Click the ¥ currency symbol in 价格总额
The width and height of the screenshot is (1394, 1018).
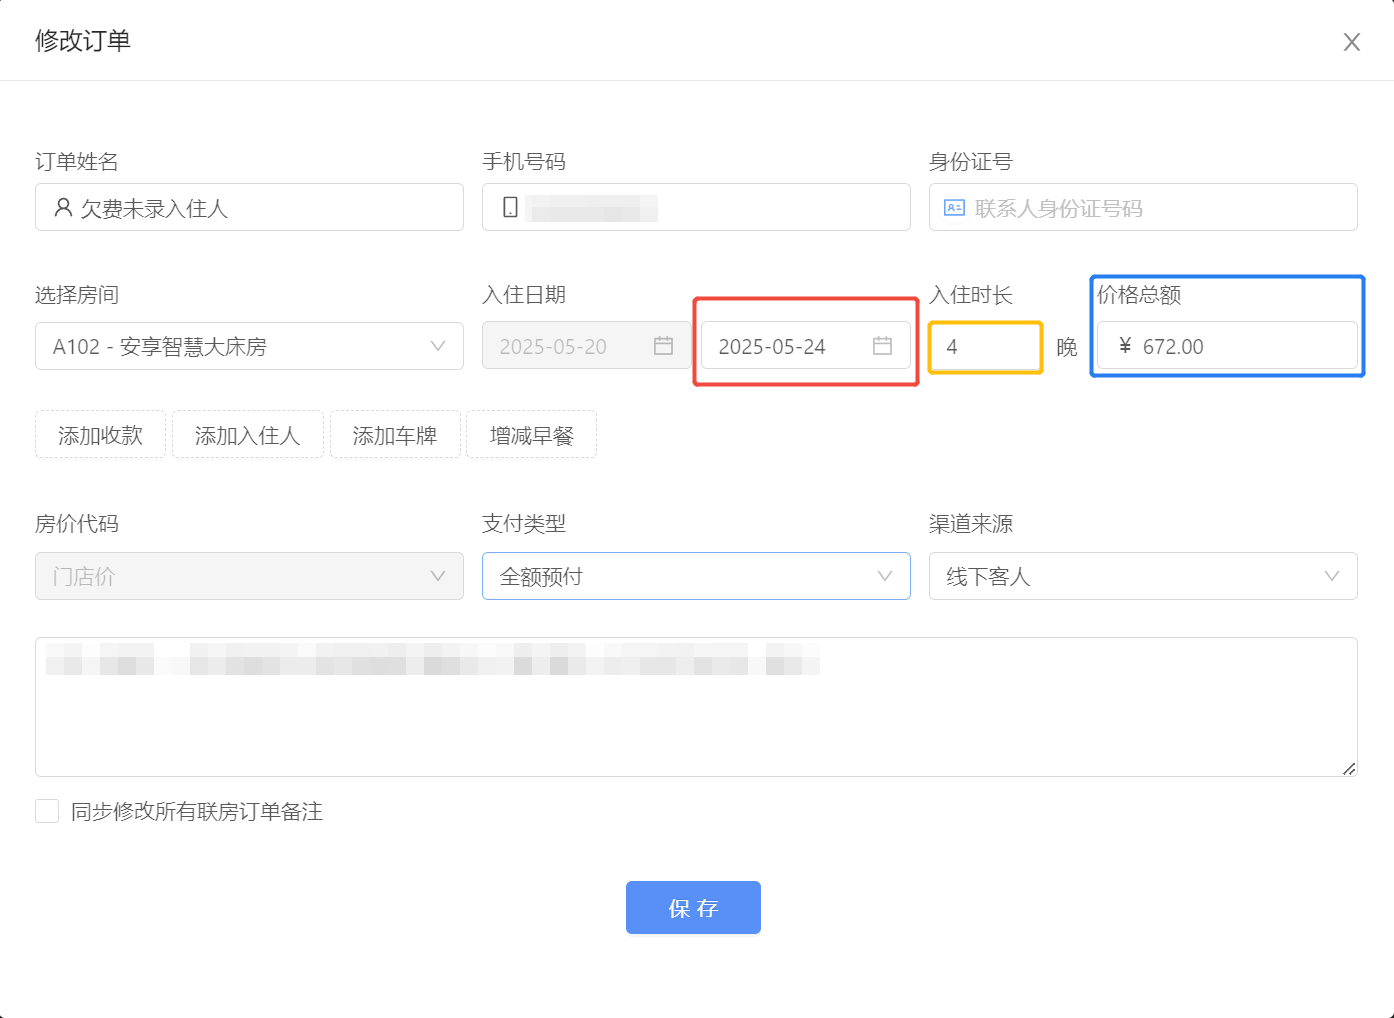click(x=1125, y=346)
